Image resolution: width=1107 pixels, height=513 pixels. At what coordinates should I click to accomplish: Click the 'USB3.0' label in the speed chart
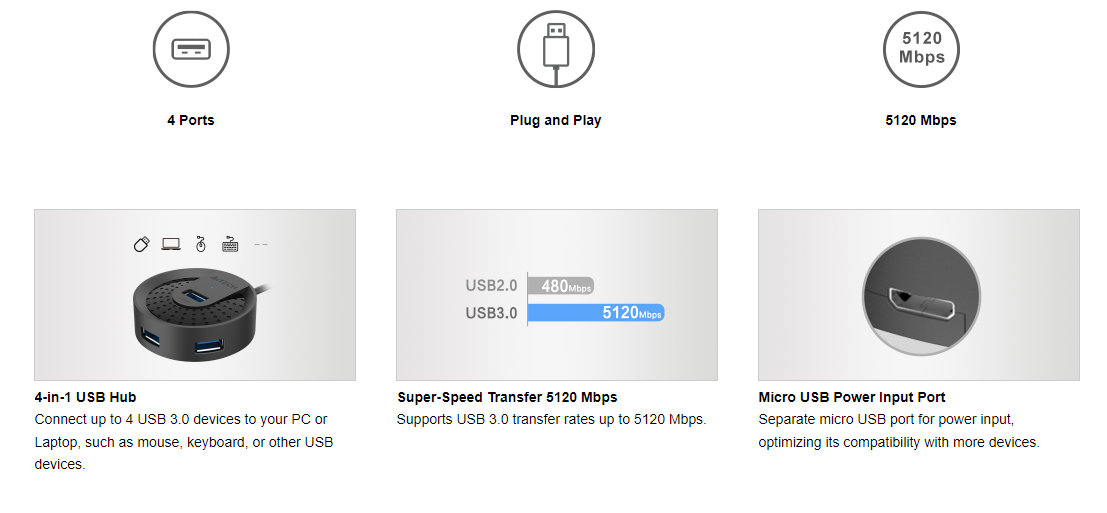(491, 313)
